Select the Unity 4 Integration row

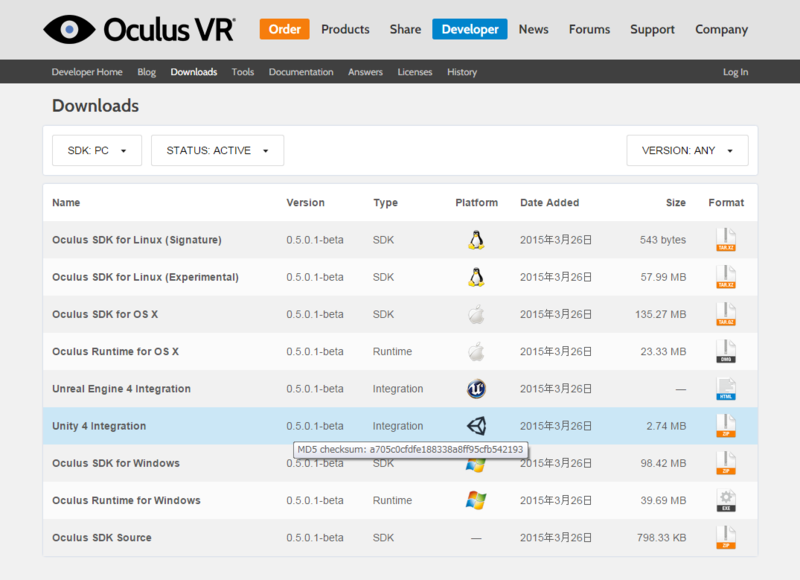(400, 426)
